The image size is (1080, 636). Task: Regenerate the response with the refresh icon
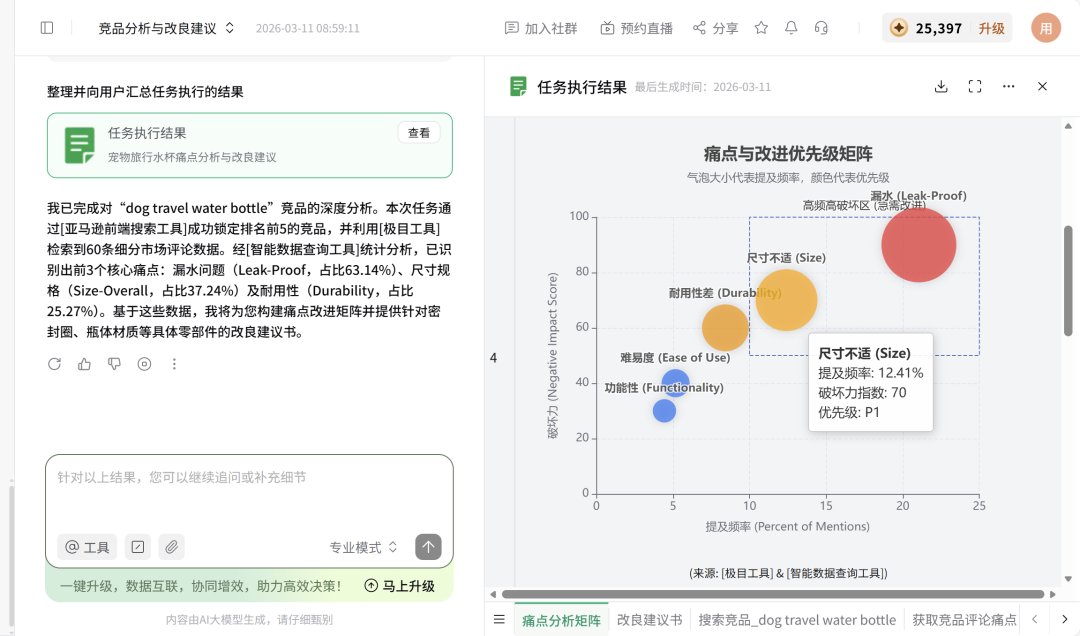point(54,364)
